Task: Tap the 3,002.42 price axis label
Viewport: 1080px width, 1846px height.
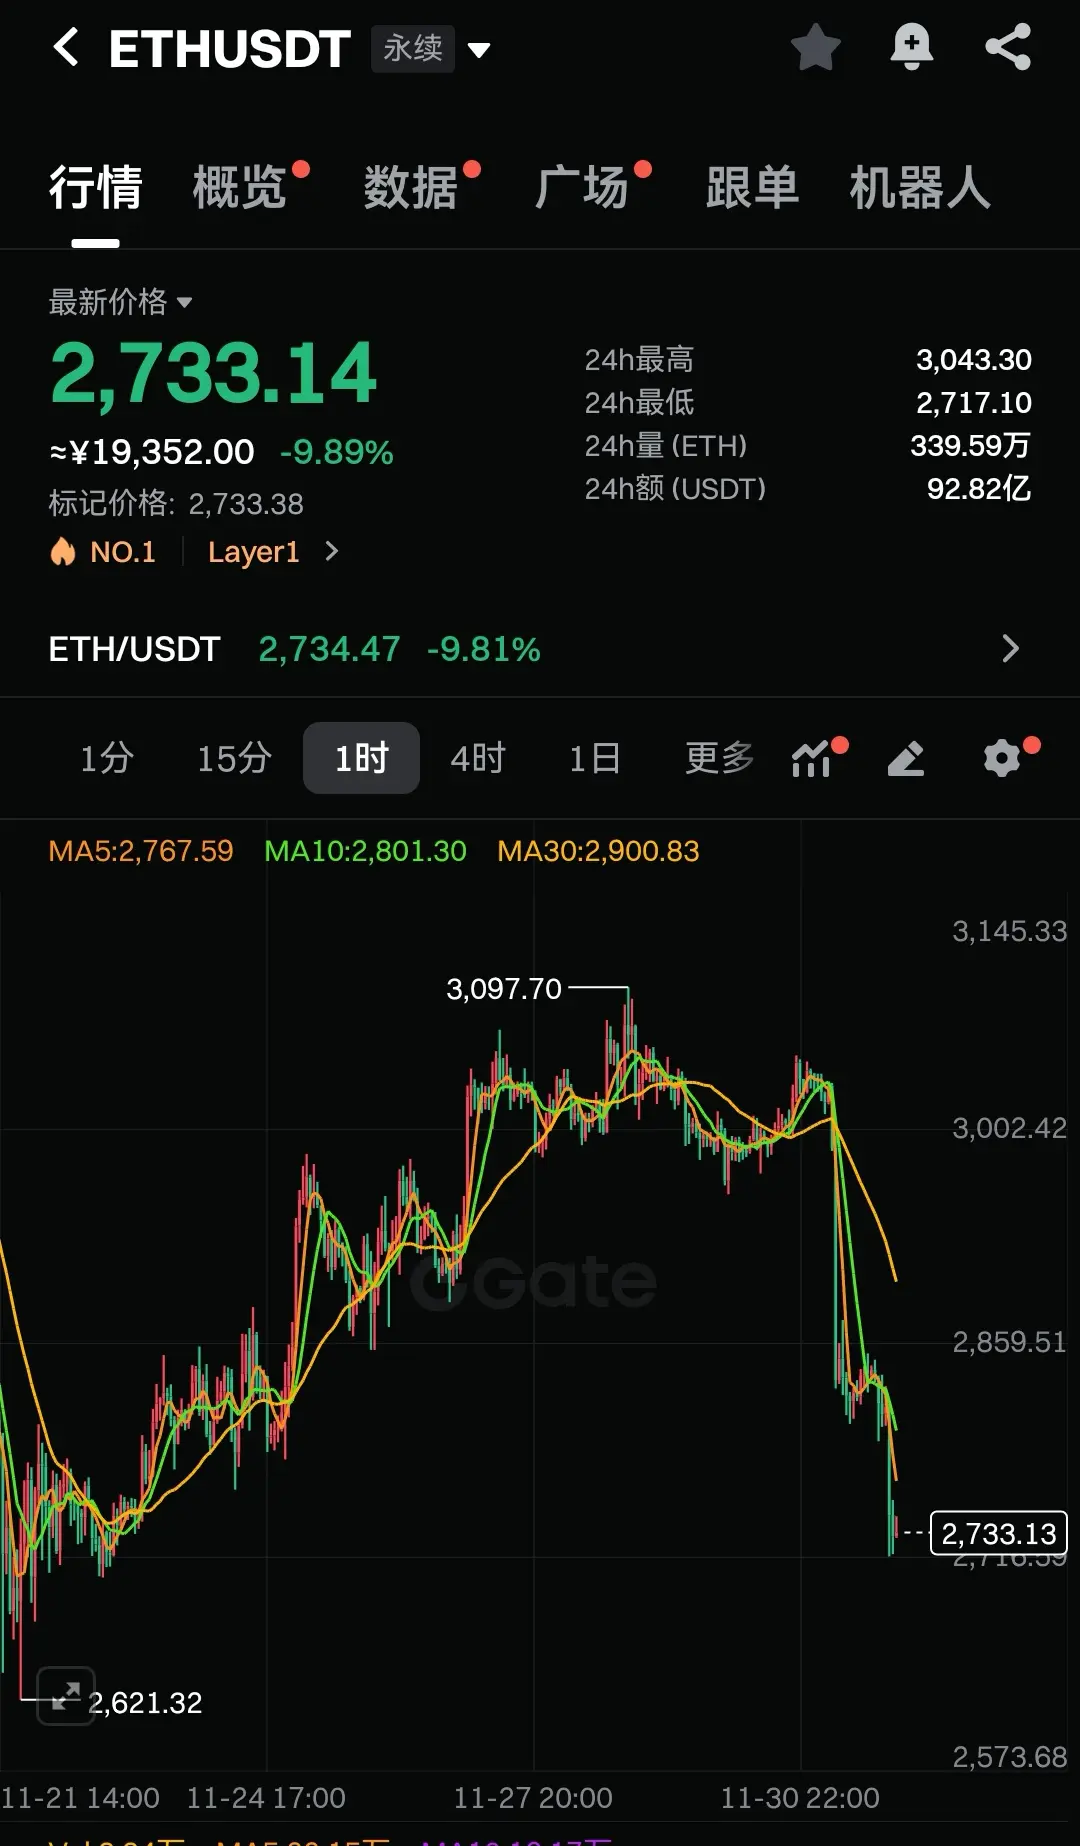Action: tap(1009, 1128)
